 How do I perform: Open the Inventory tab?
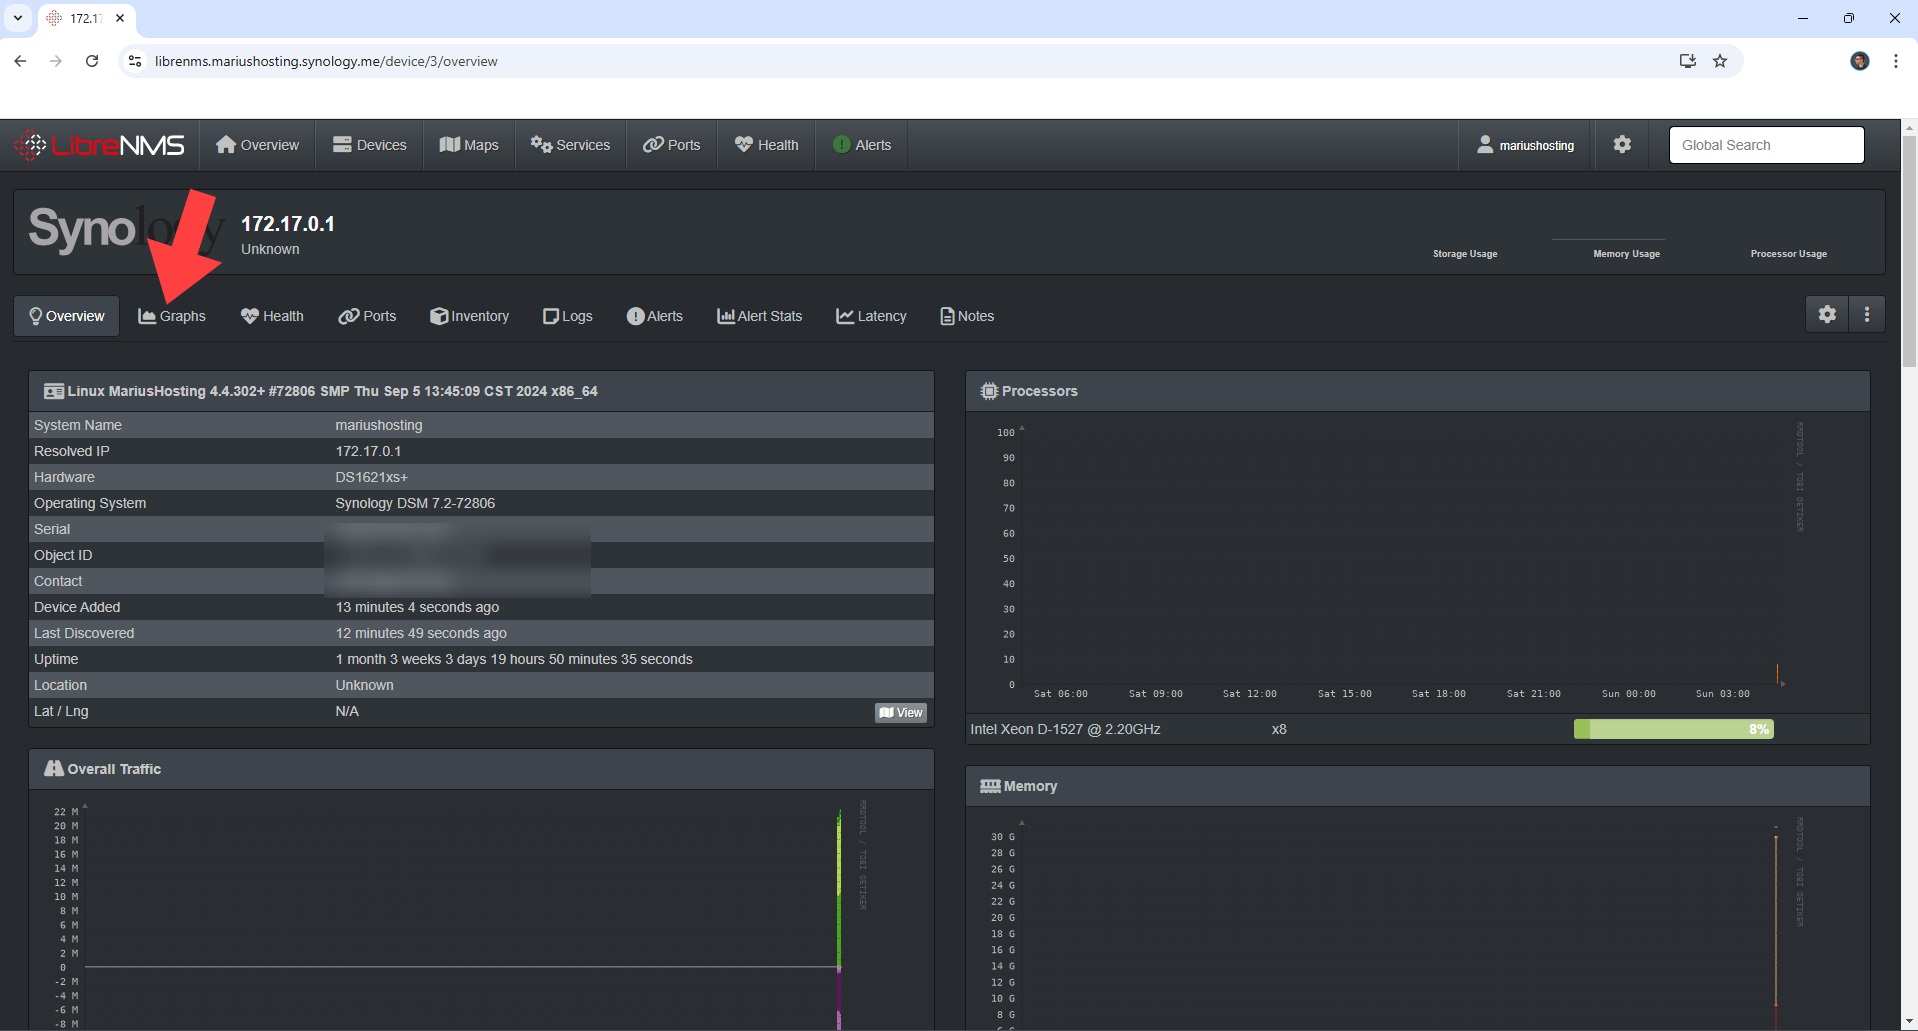click(x=469, y=316)
